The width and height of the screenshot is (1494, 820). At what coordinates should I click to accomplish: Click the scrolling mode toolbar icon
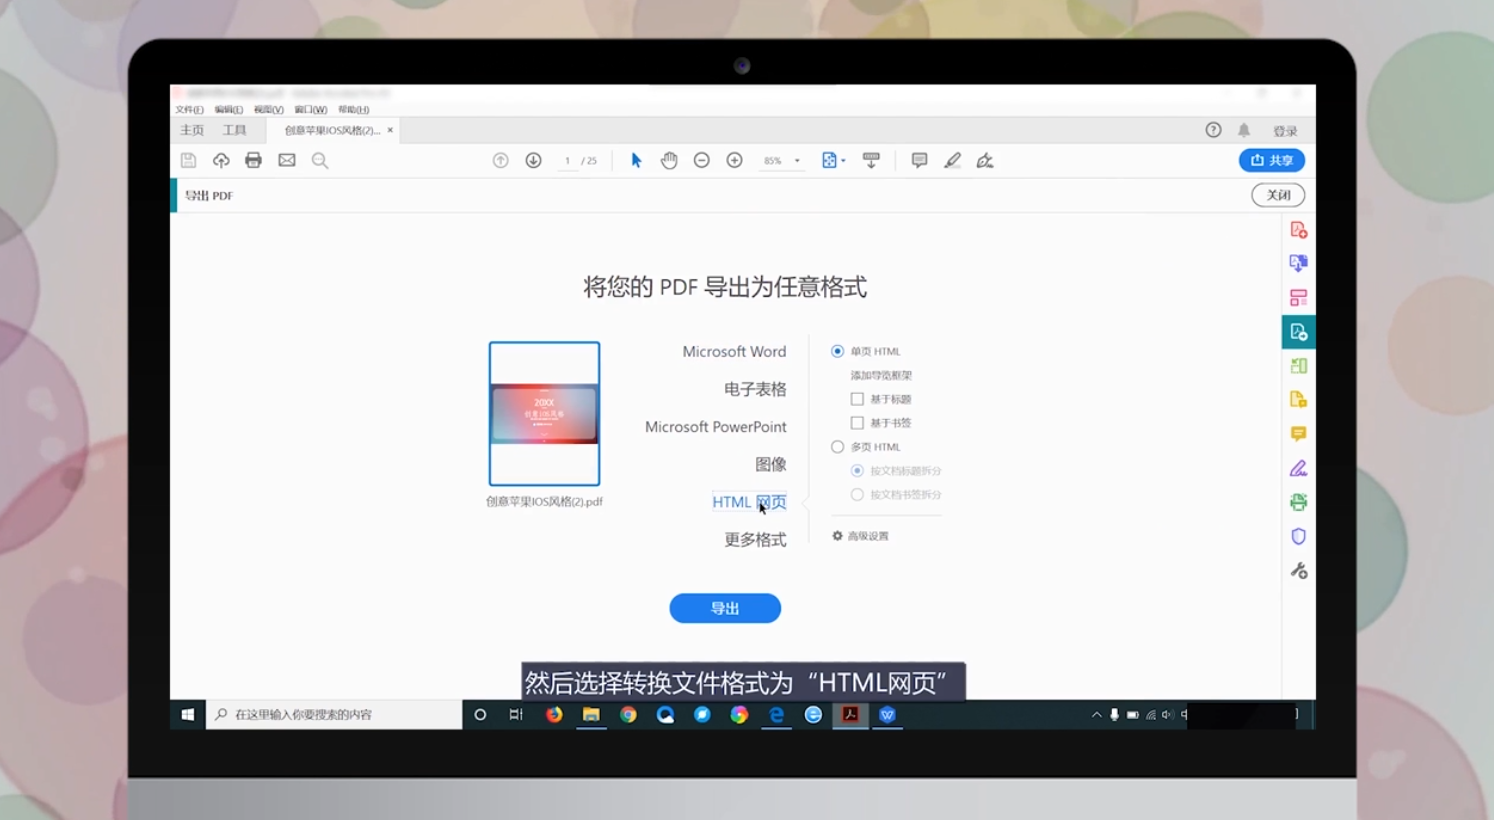pyautogui.click(x=871, y=160)
